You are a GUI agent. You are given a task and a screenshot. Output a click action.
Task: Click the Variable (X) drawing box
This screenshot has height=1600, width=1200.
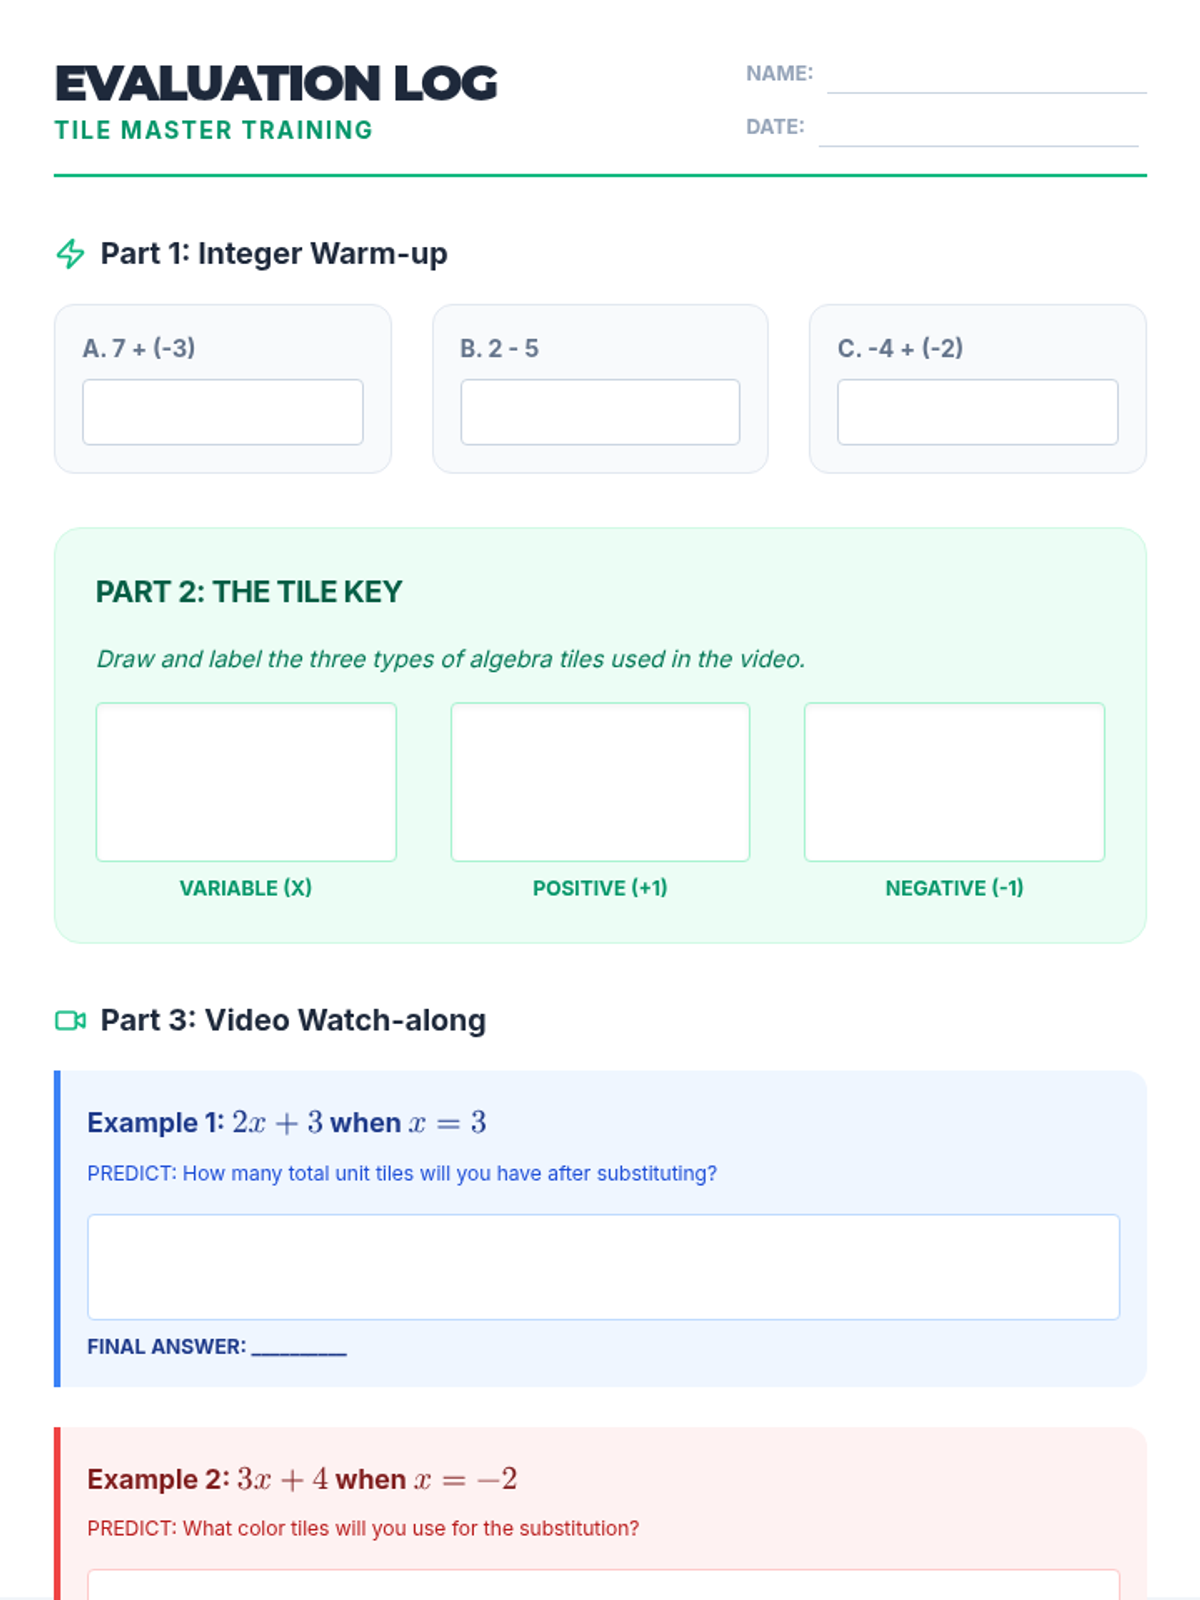(x=246, y=782)
